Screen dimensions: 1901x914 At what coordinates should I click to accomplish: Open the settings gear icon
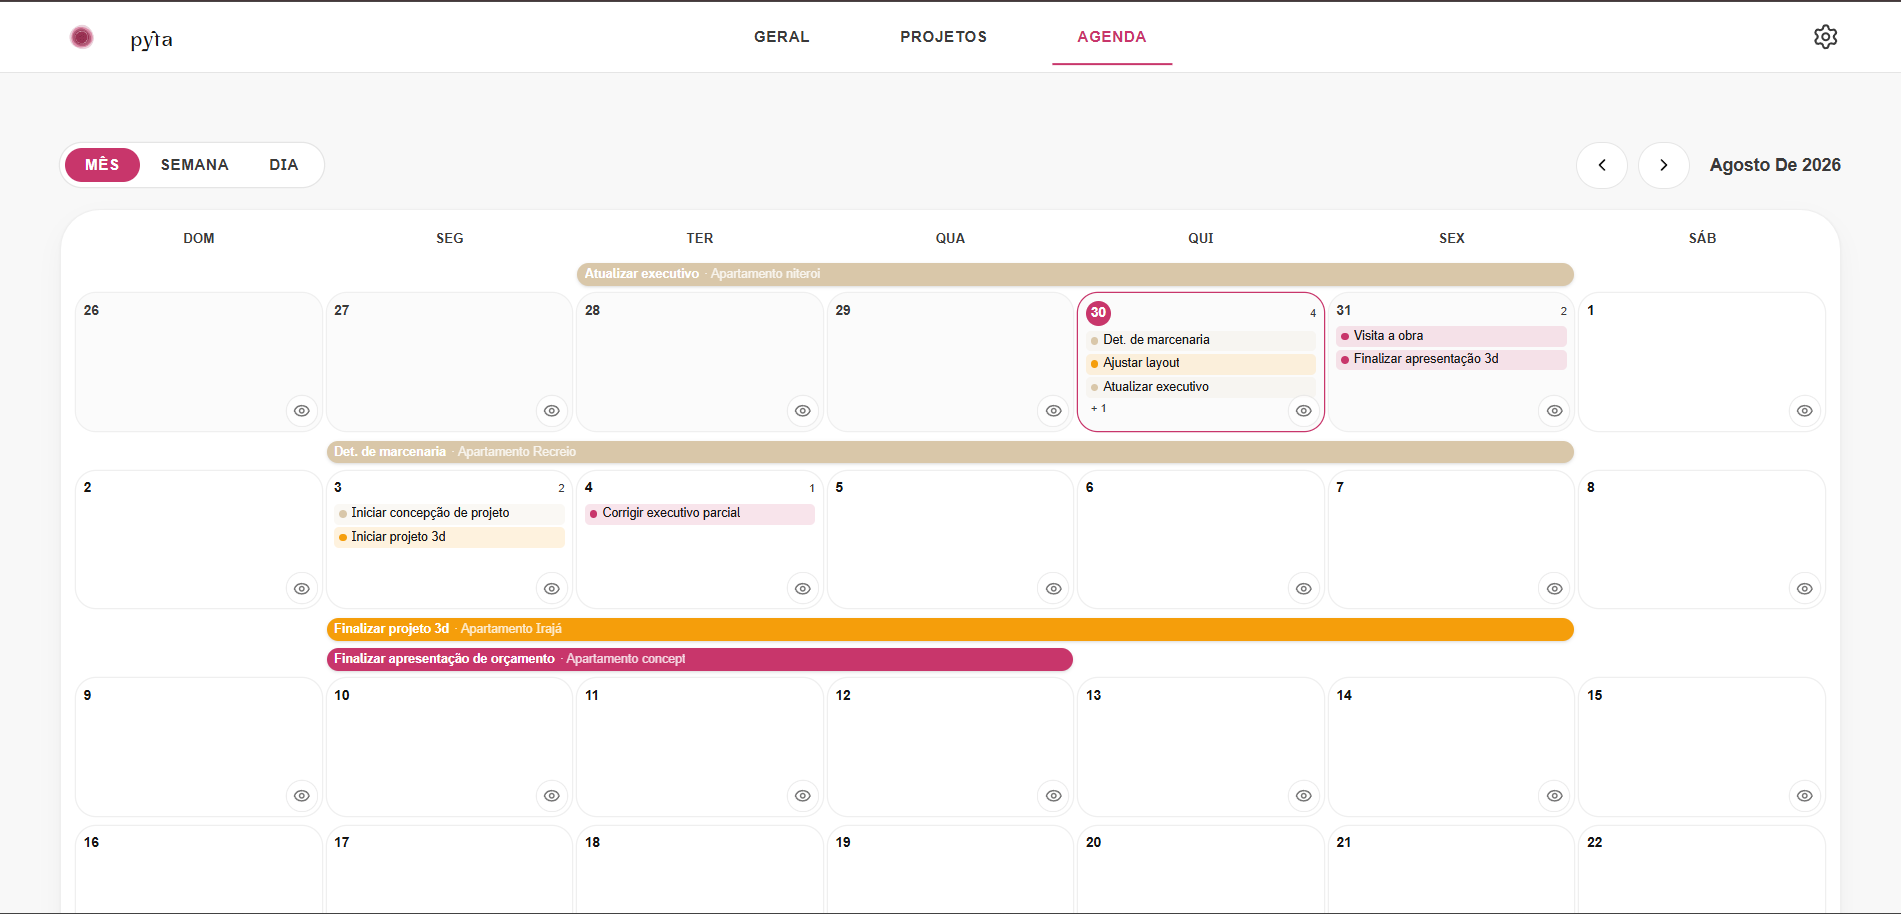tap(1825, 37)
